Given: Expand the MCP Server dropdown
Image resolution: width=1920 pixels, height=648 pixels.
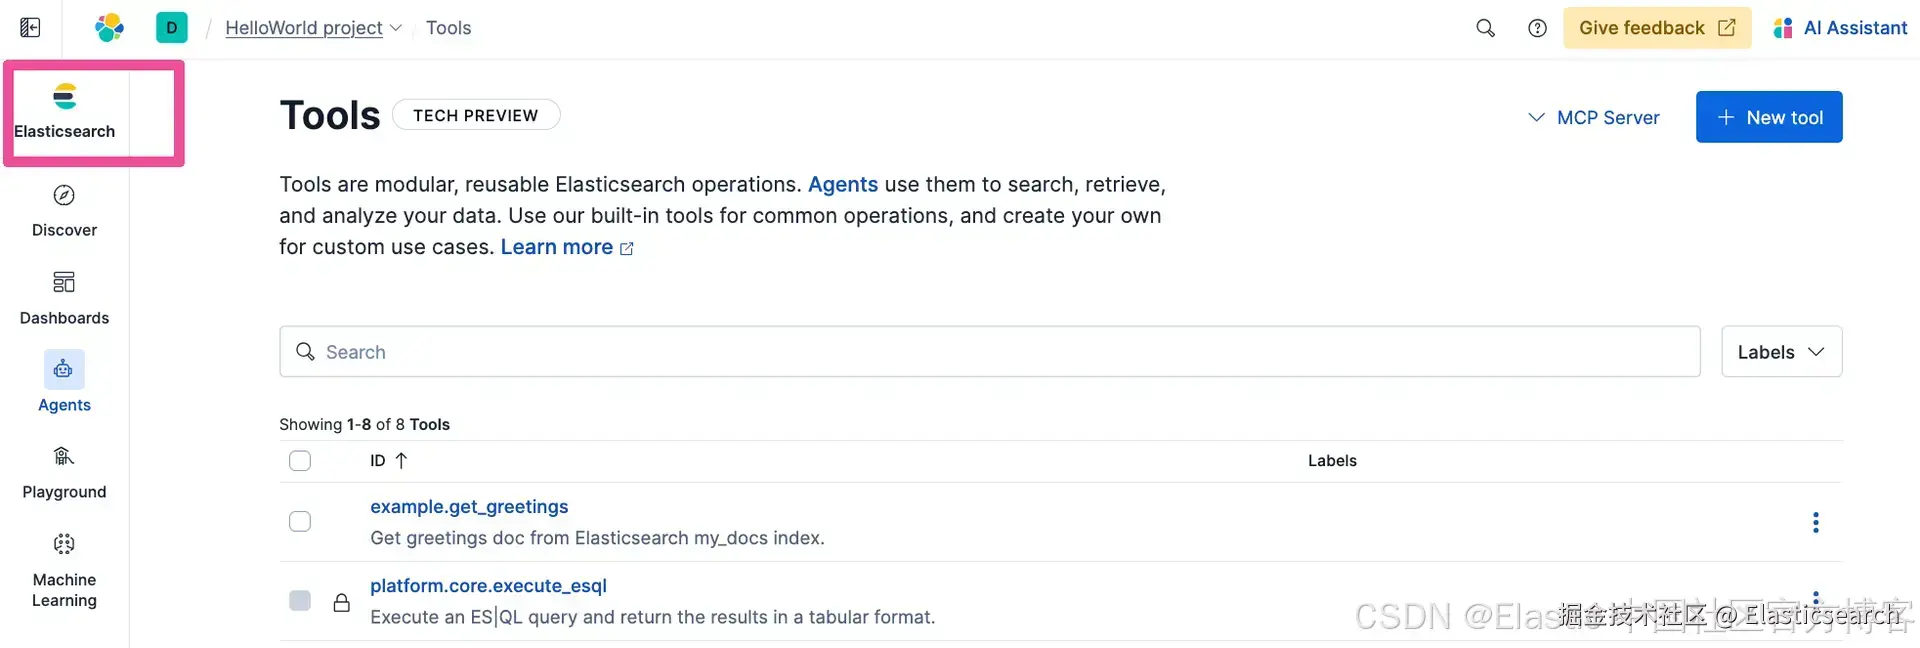Looking at the screenshot, I should pos(1594,118).
